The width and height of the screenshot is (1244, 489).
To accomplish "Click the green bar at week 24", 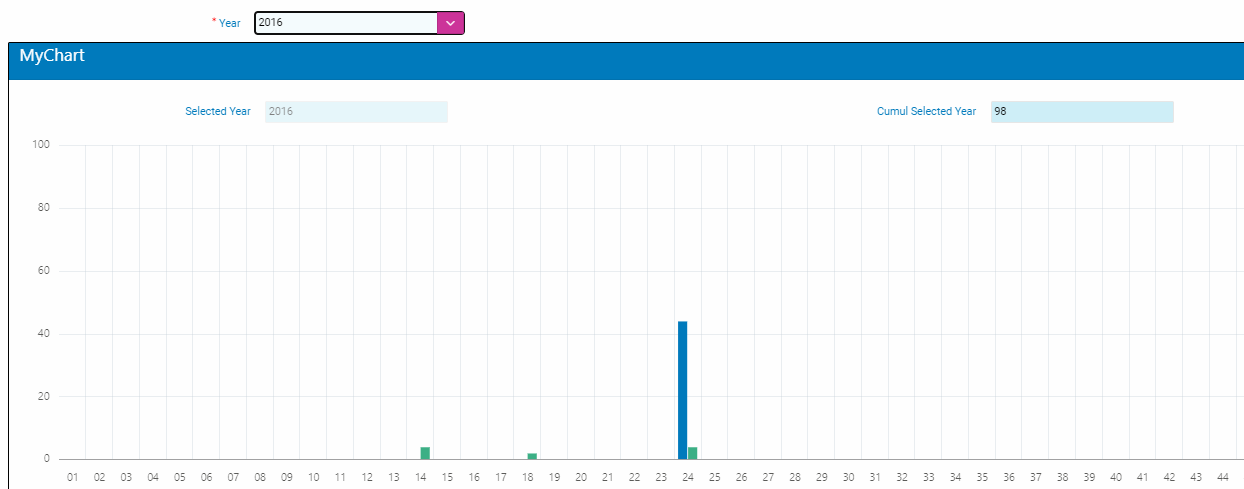I will (692, 453).
